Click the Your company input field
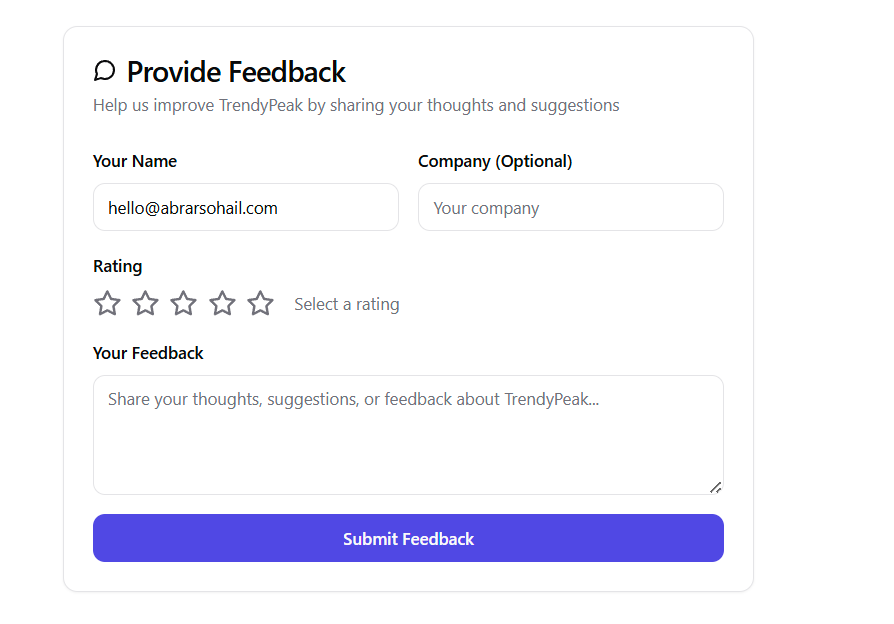This screenshot has height=624, width=894. tap(570, 207)
